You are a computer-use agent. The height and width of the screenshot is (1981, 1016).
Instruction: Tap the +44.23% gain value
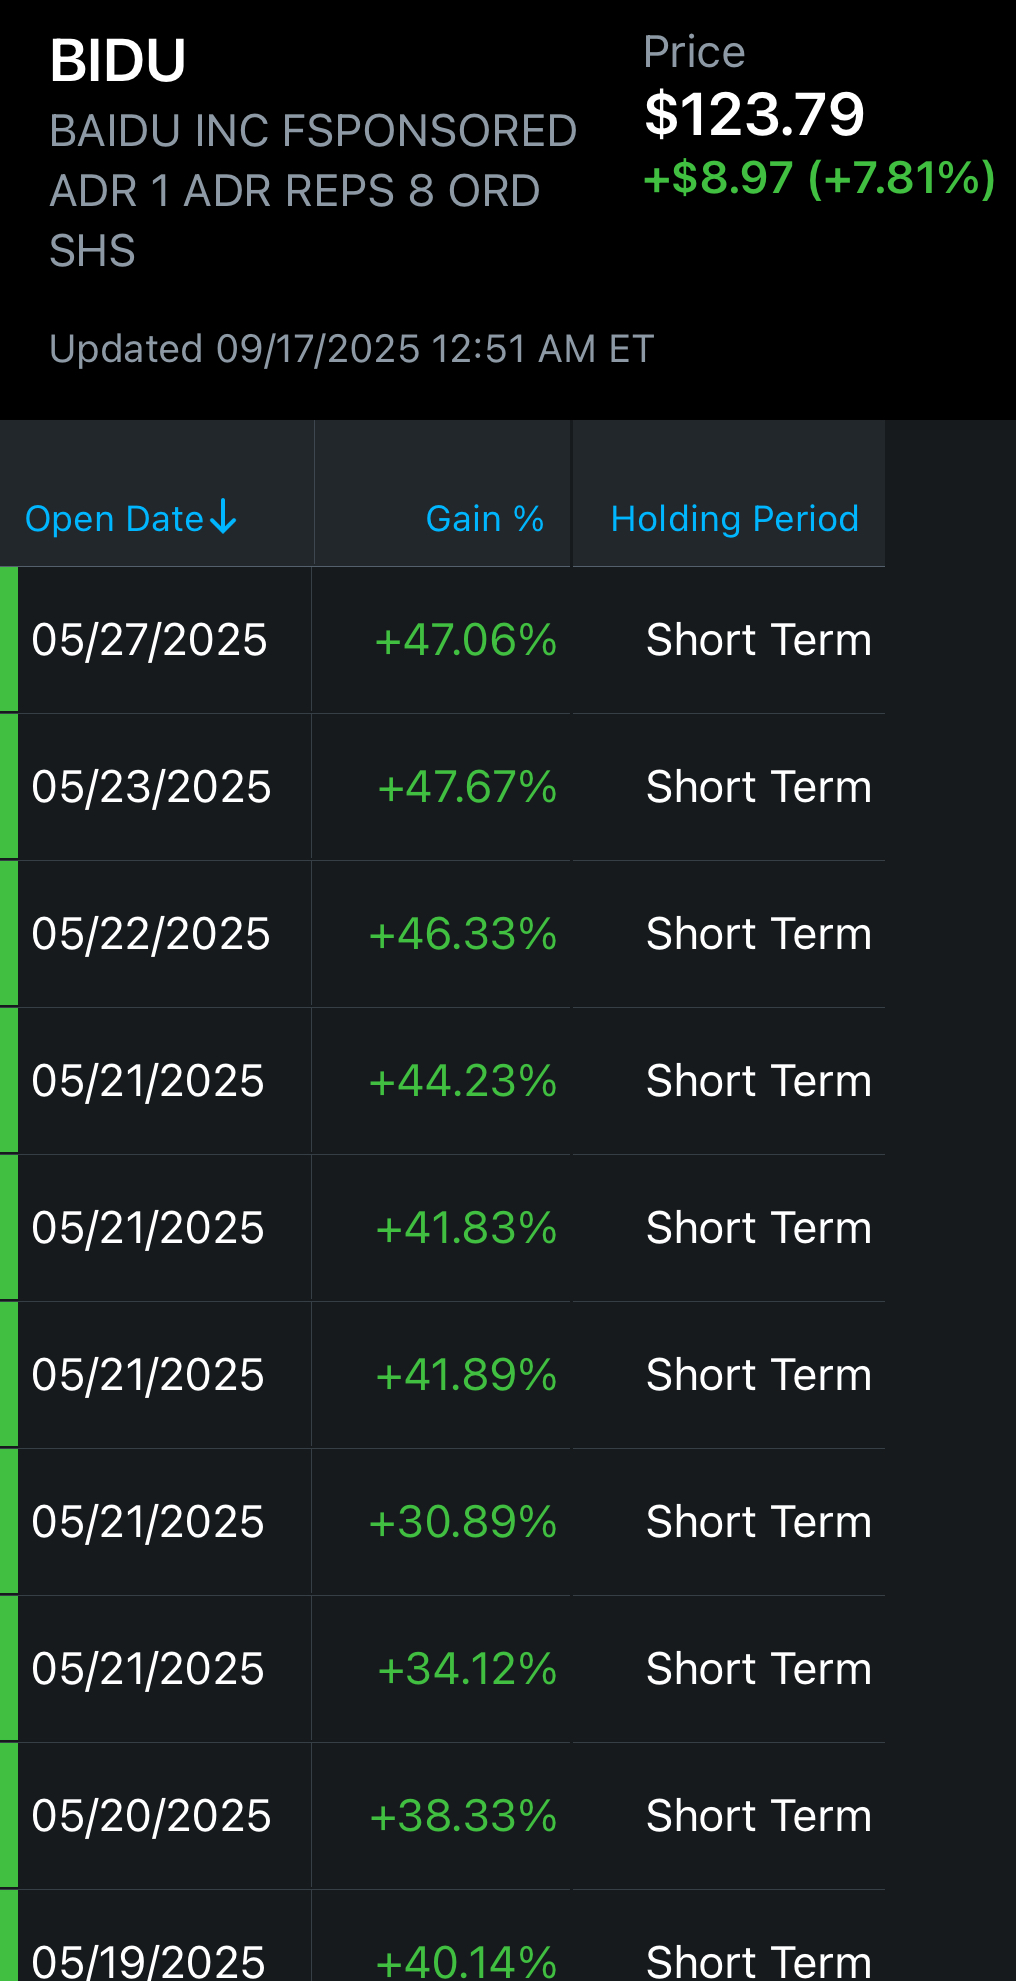pos(463,1081)
